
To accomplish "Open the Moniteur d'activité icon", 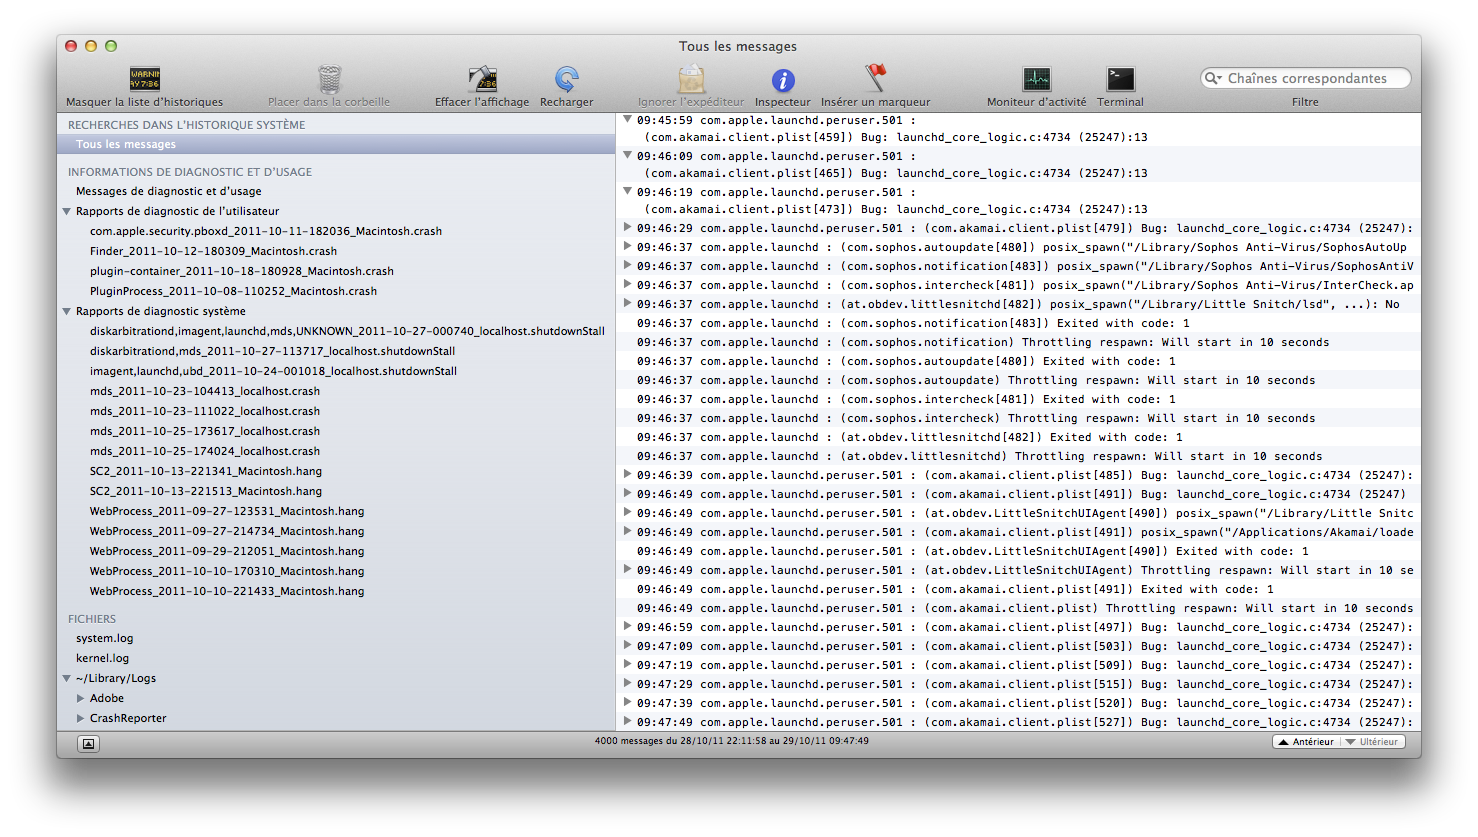I will (x=1036, y=79).
